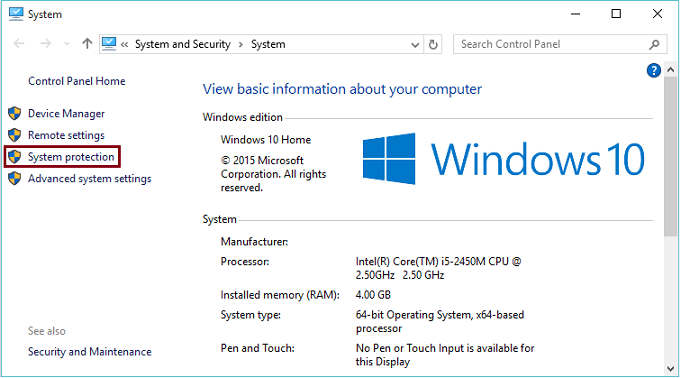Click the Windows 10 logo image

(504, 159)
